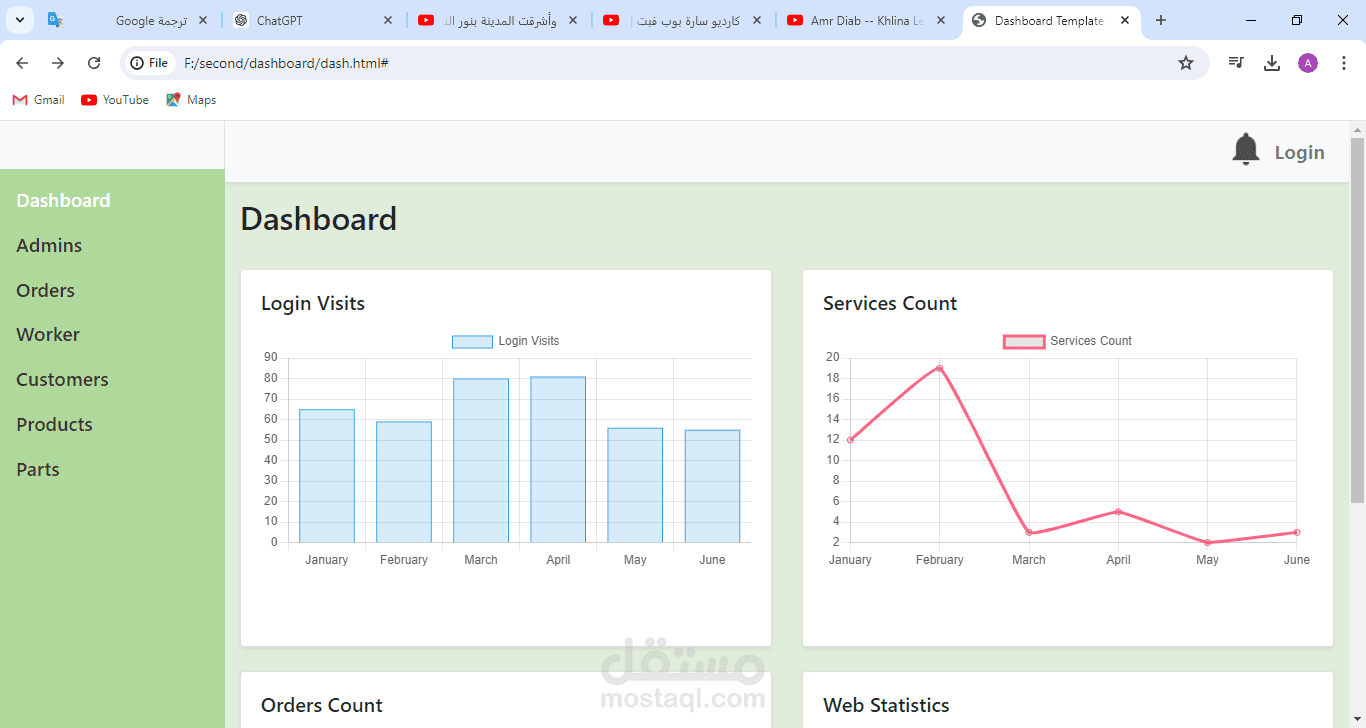The image size is (1366, 728).
Task: Click the May bar in Login Visits
Action: coord(635,485)
